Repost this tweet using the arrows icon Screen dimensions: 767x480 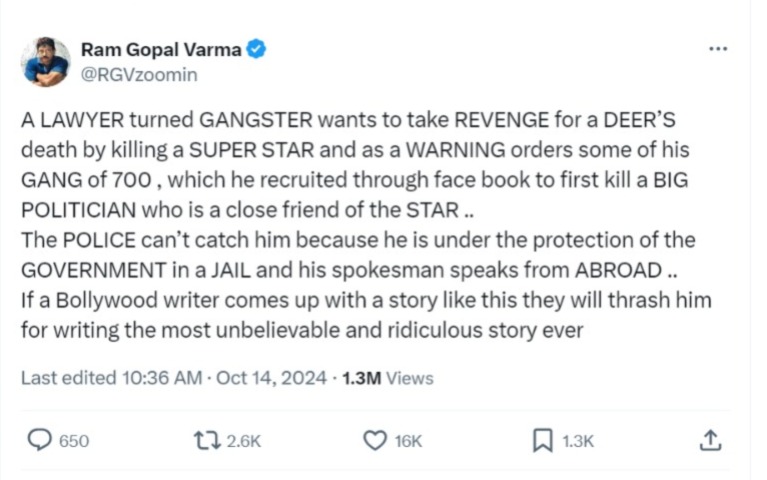(205, 440)
